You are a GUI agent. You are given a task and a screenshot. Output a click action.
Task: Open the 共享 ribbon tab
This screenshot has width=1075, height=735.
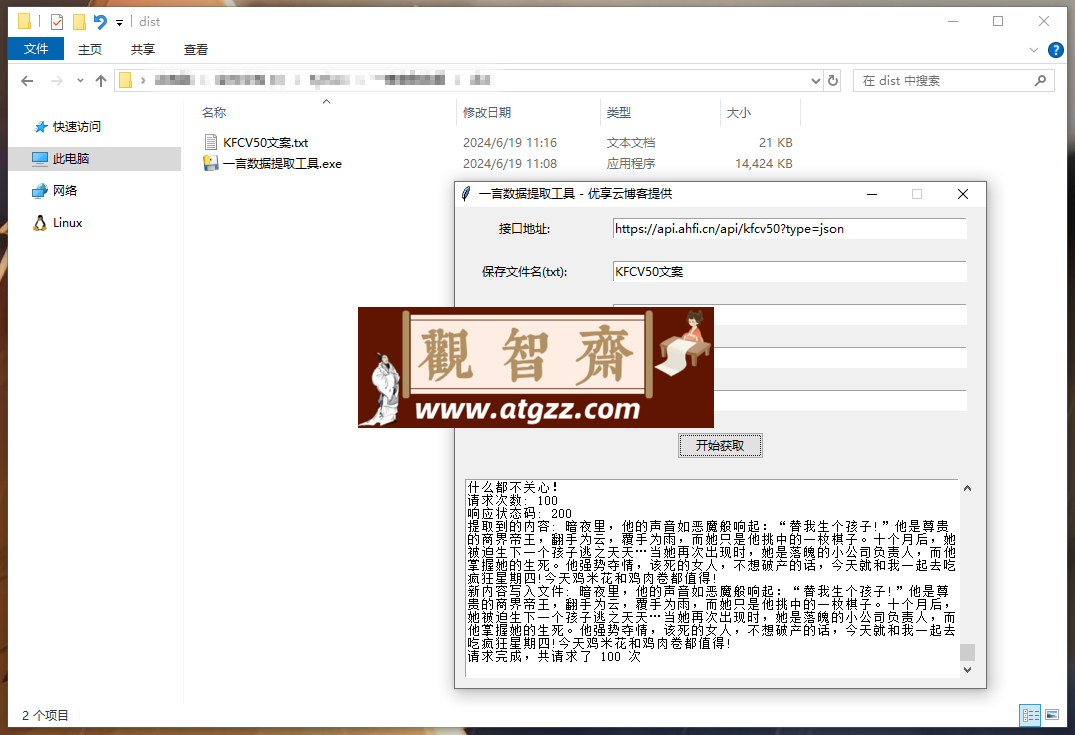pos(143,49)
